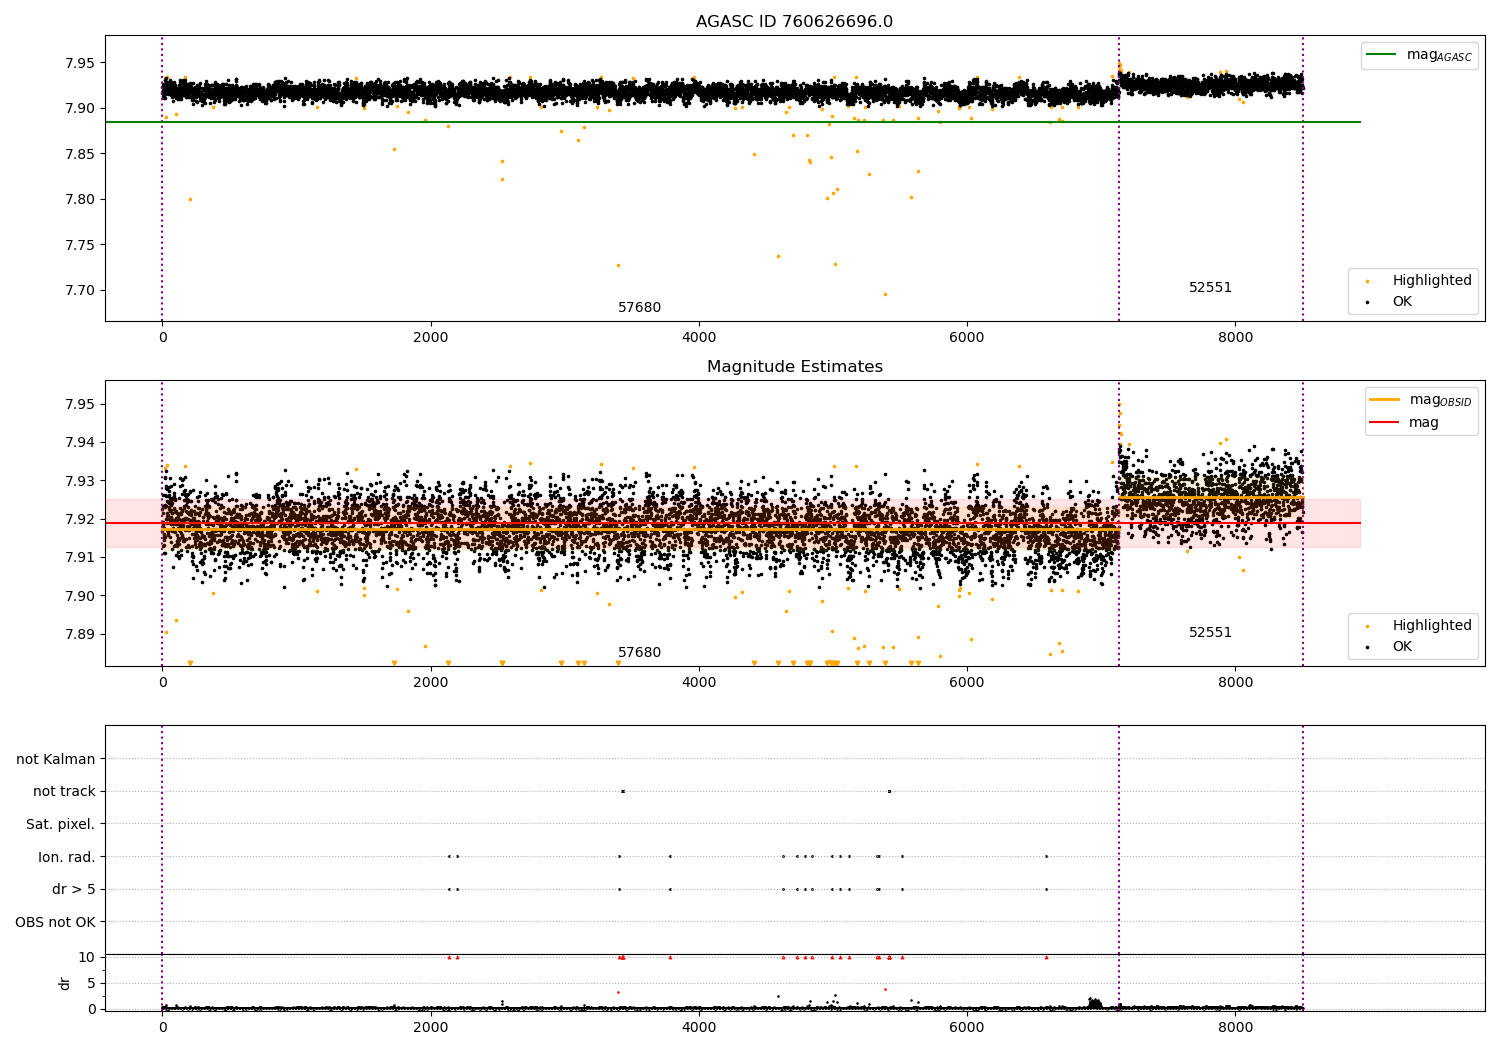
Task: Click the 'Sat. pixel.' row label
Action: click(x=61, y=824)
